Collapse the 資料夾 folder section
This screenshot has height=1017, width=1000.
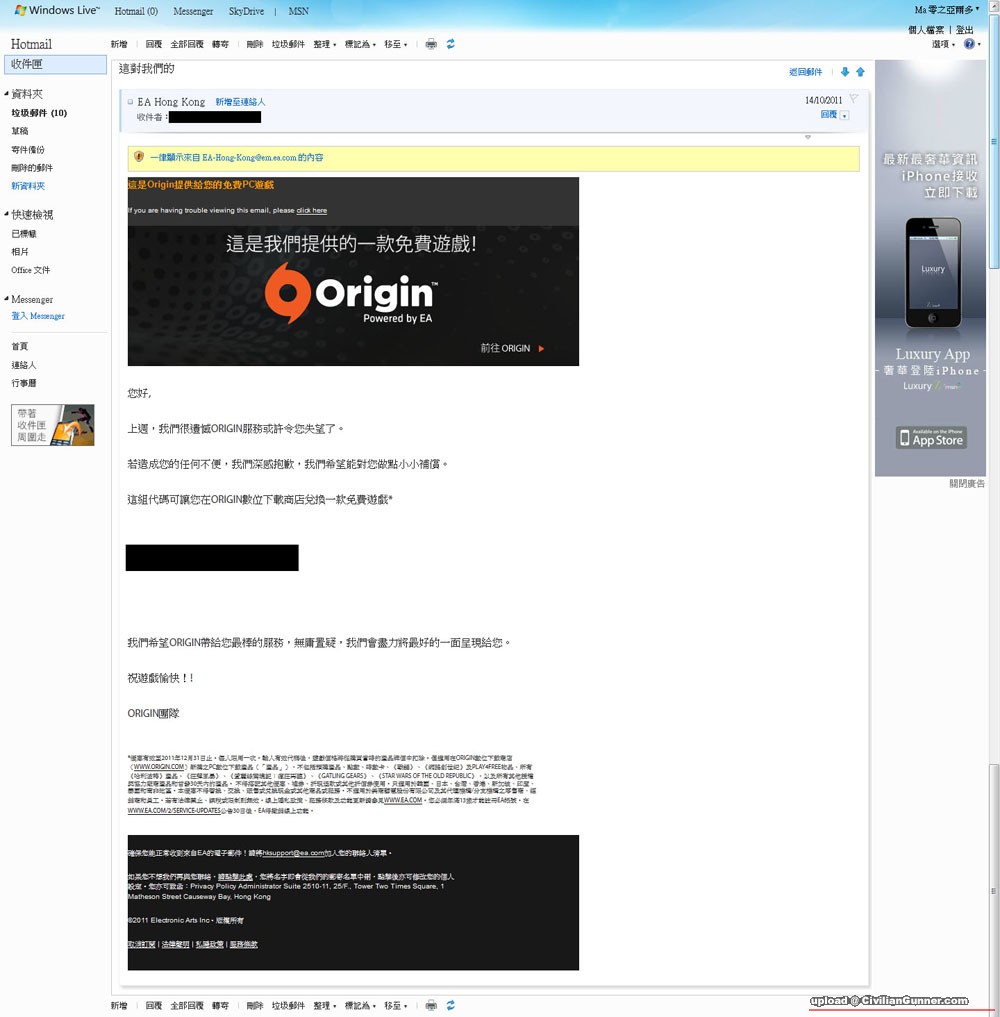pos(7,94)
